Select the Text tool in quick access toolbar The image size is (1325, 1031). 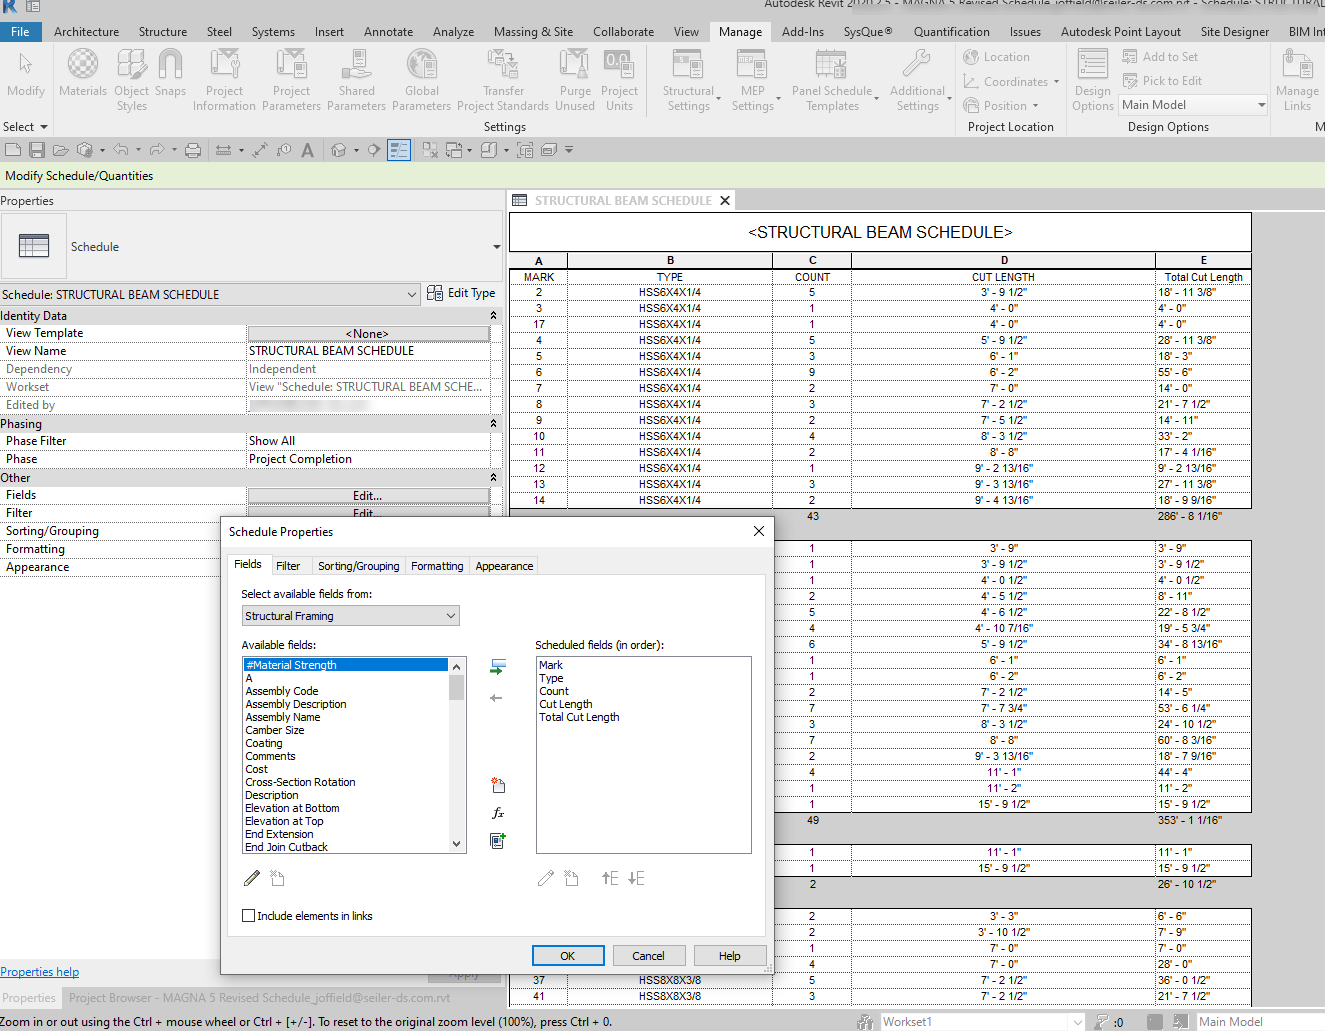(x=307, y=150)
